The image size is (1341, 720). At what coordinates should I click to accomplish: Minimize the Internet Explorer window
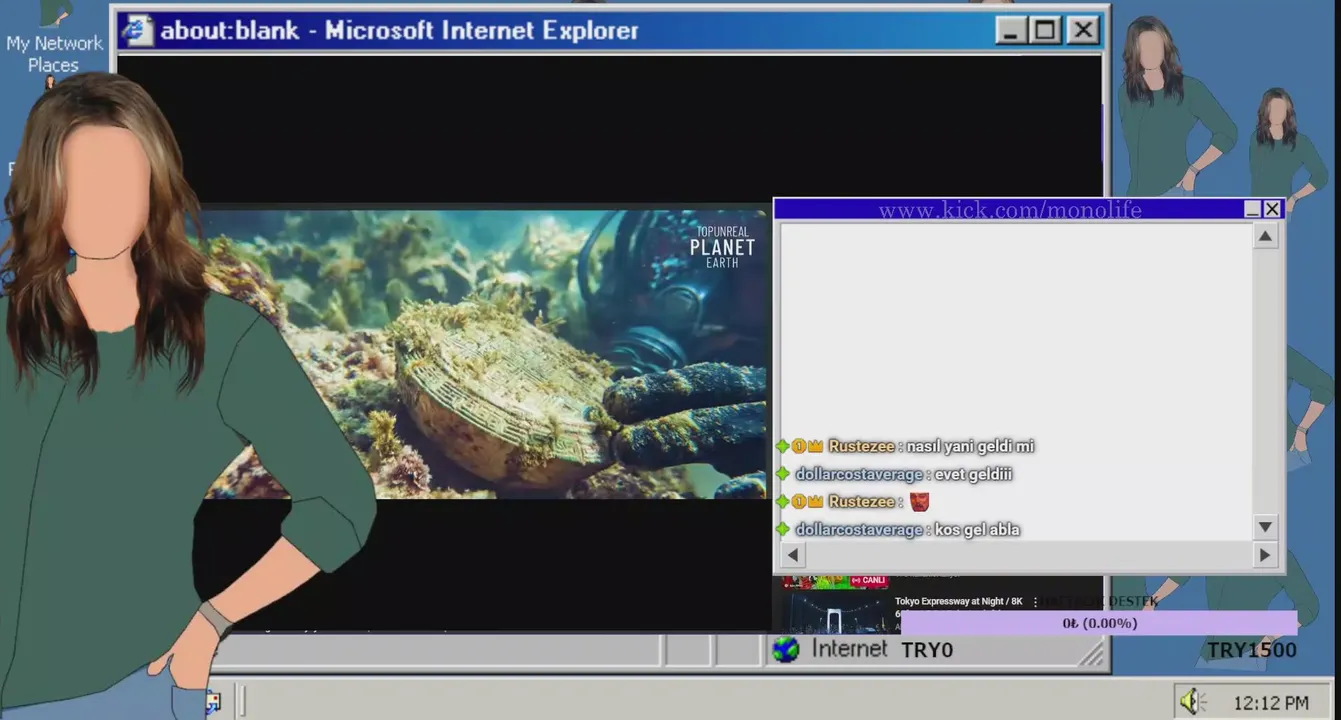click(x=1010, y=31)
